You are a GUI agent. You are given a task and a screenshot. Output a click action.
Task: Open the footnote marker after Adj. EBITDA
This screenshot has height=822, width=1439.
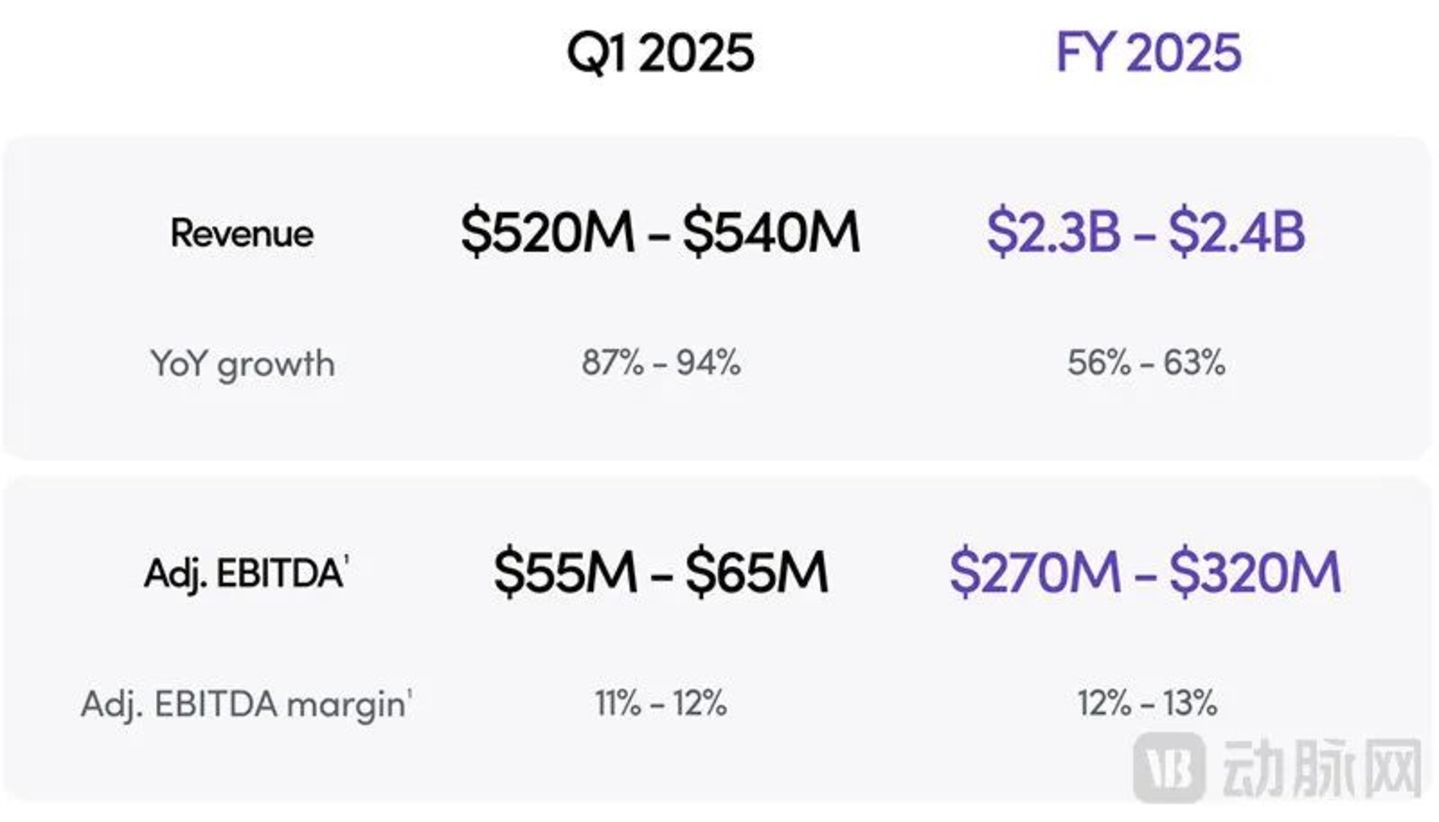(x=346, y=561)
